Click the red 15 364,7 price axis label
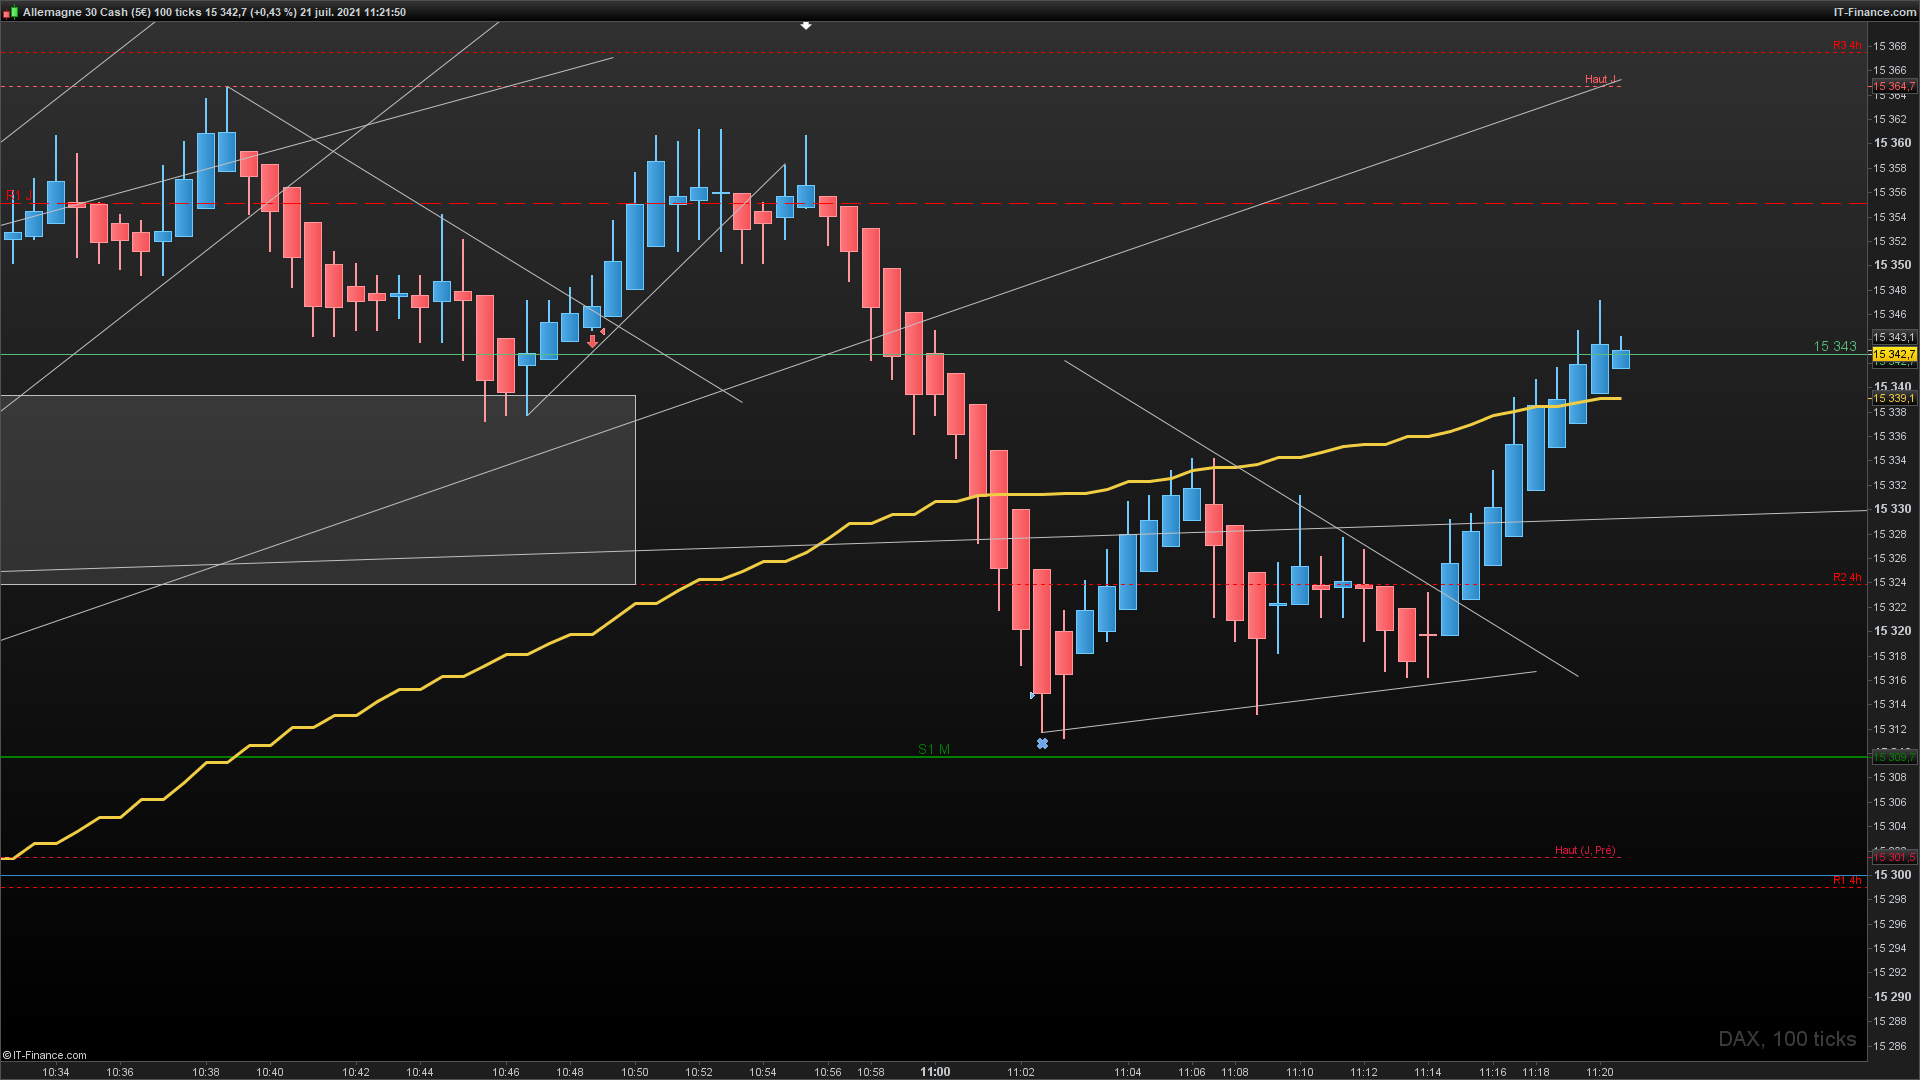Image resolution: width=1920 pixels, height=1080 pixels. tap(1893, 86)
